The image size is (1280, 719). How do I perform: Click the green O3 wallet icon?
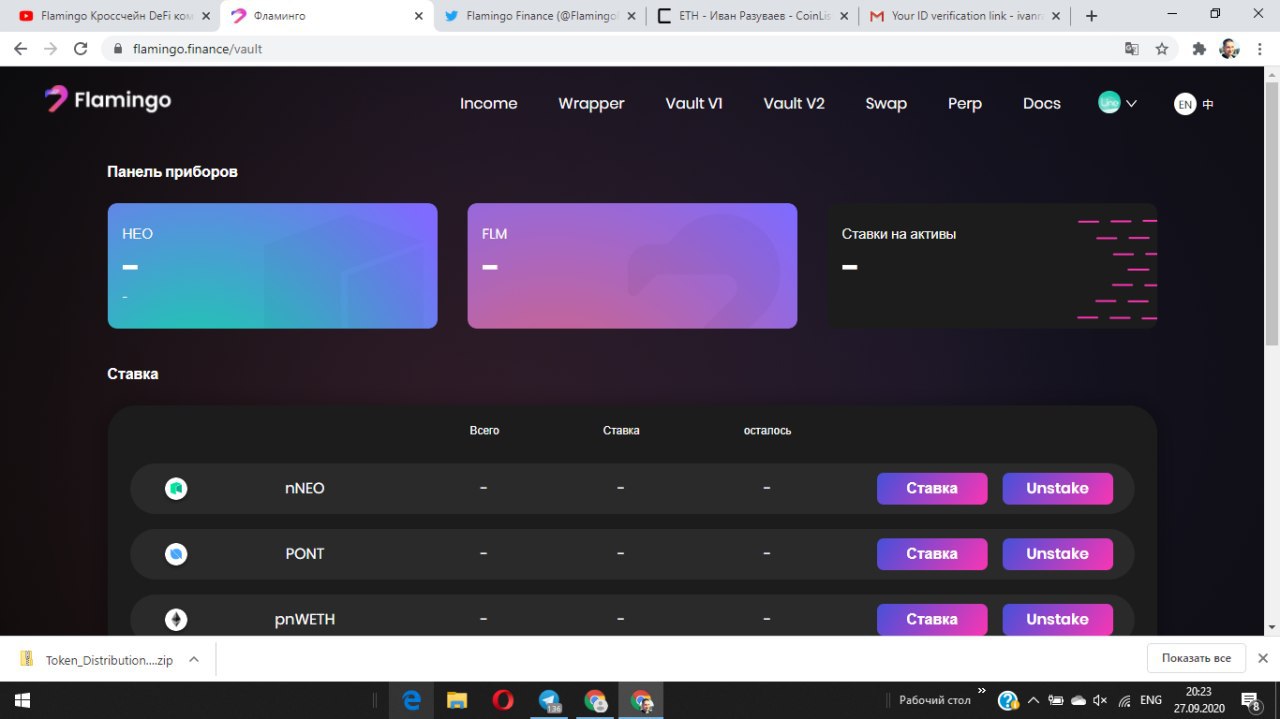[x=1109, y=103]
